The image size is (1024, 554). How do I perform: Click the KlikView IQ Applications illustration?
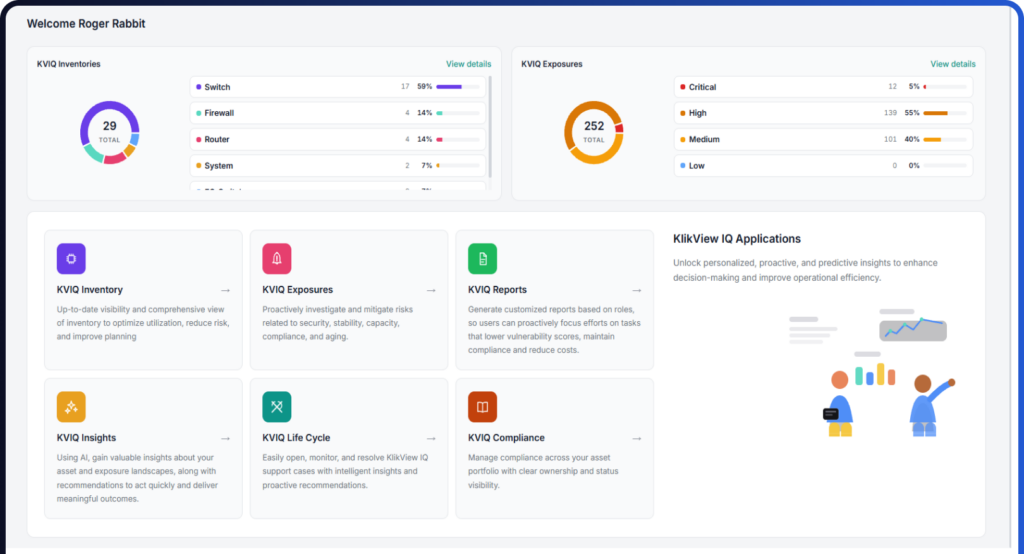(872, 372)
